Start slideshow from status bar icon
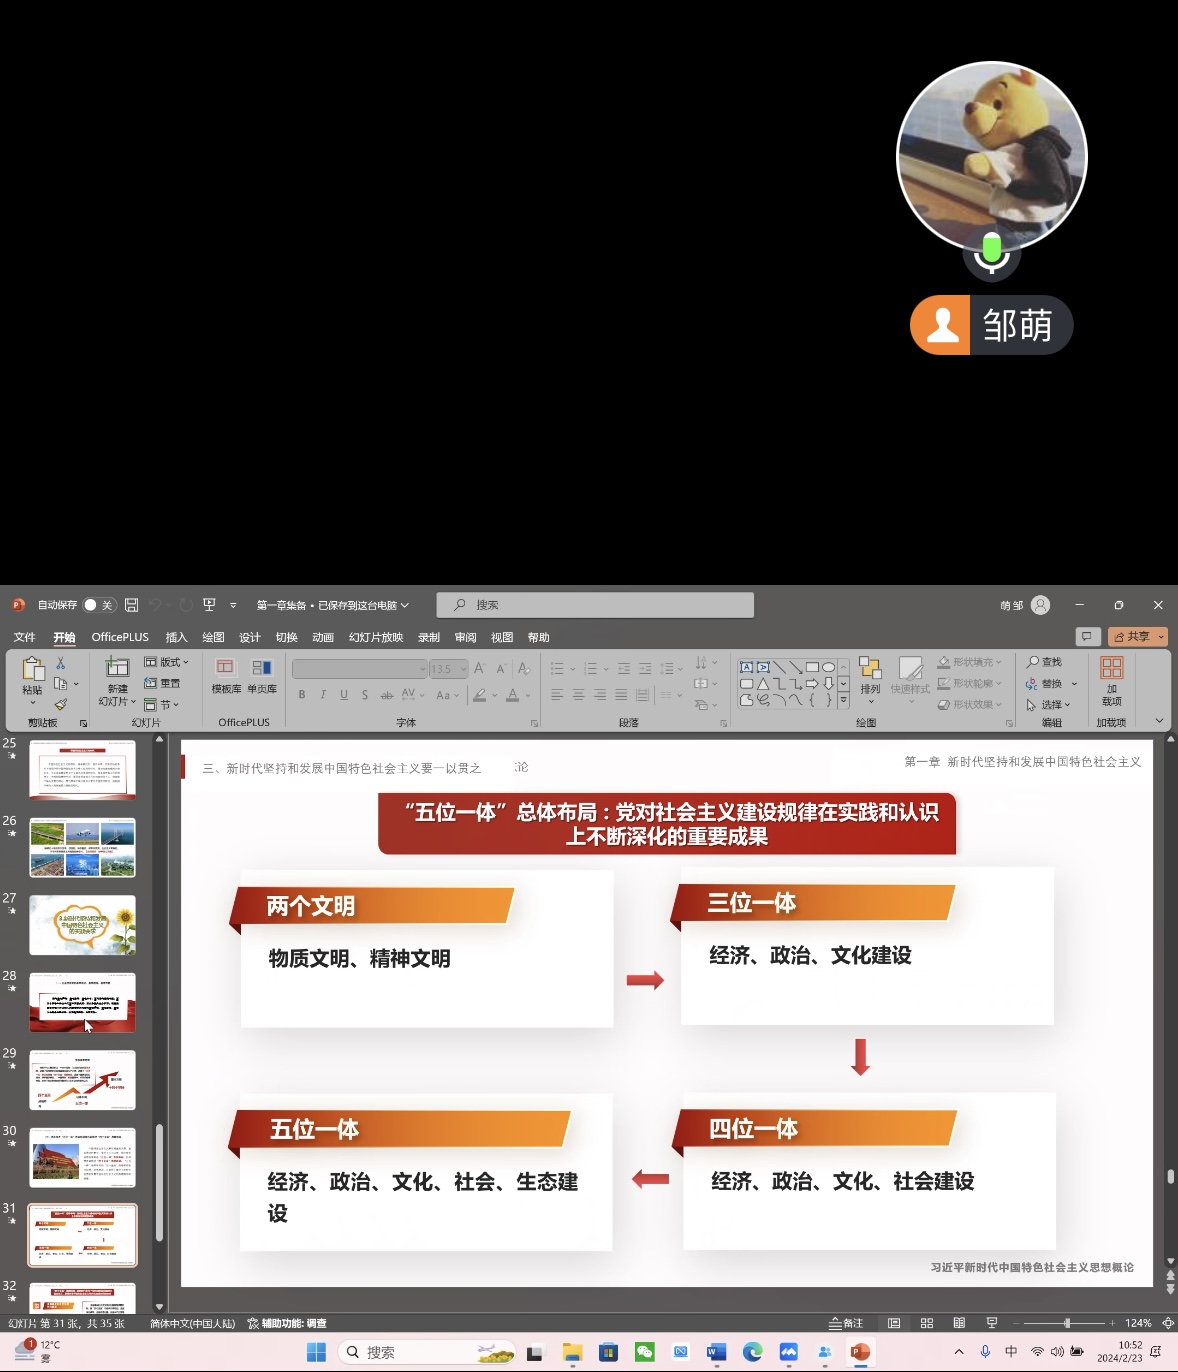 [991, 1323]
